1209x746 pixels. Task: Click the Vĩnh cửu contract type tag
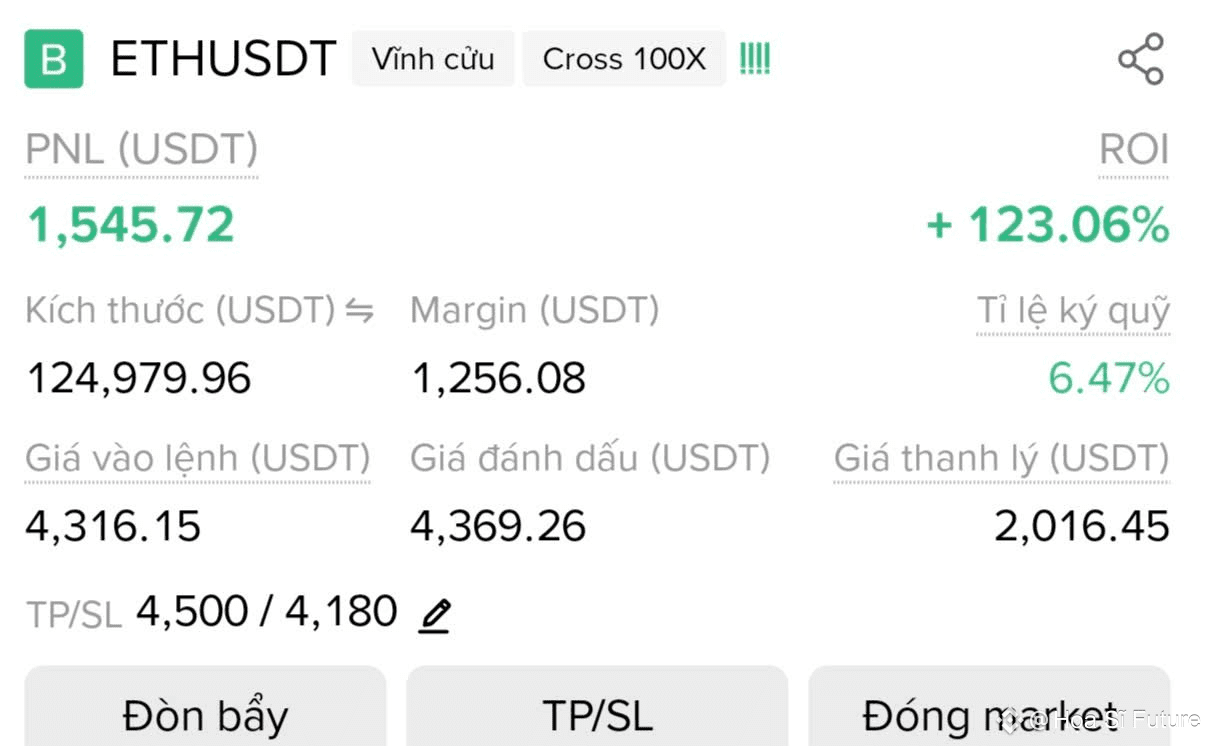click(x=432, y=58)
